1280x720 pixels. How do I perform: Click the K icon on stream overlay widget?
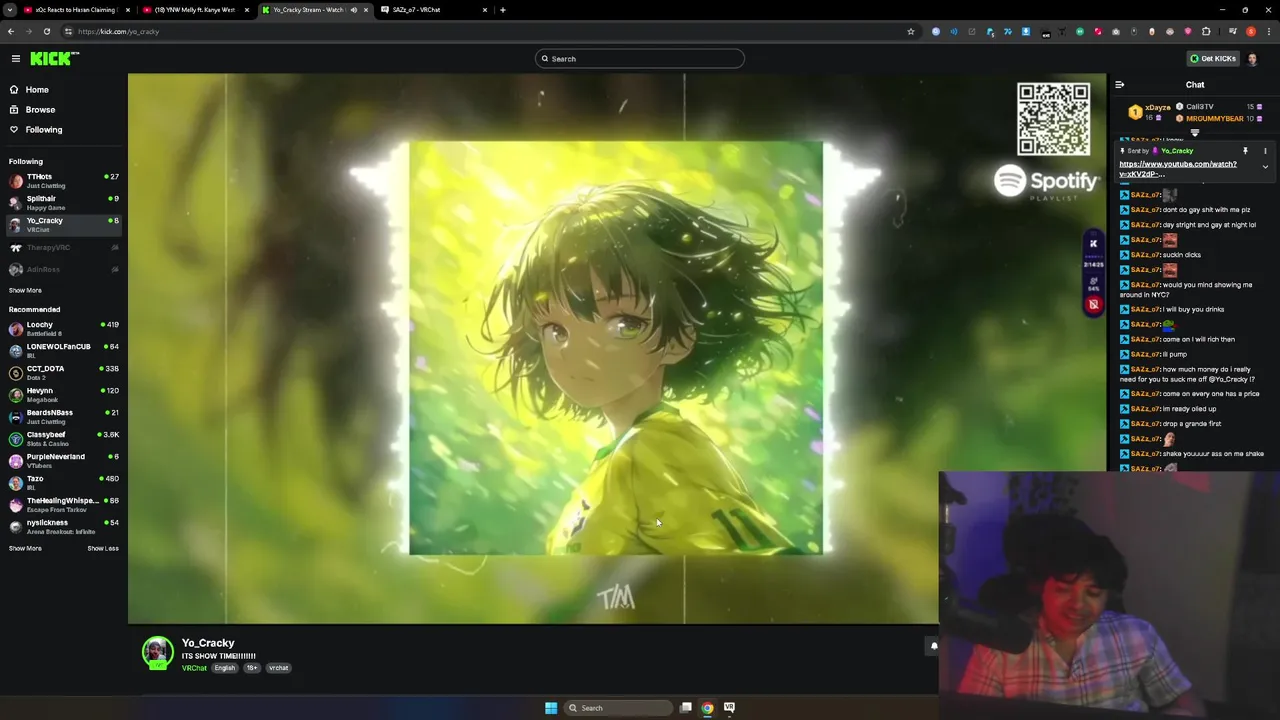click(x=1093, y=244)
